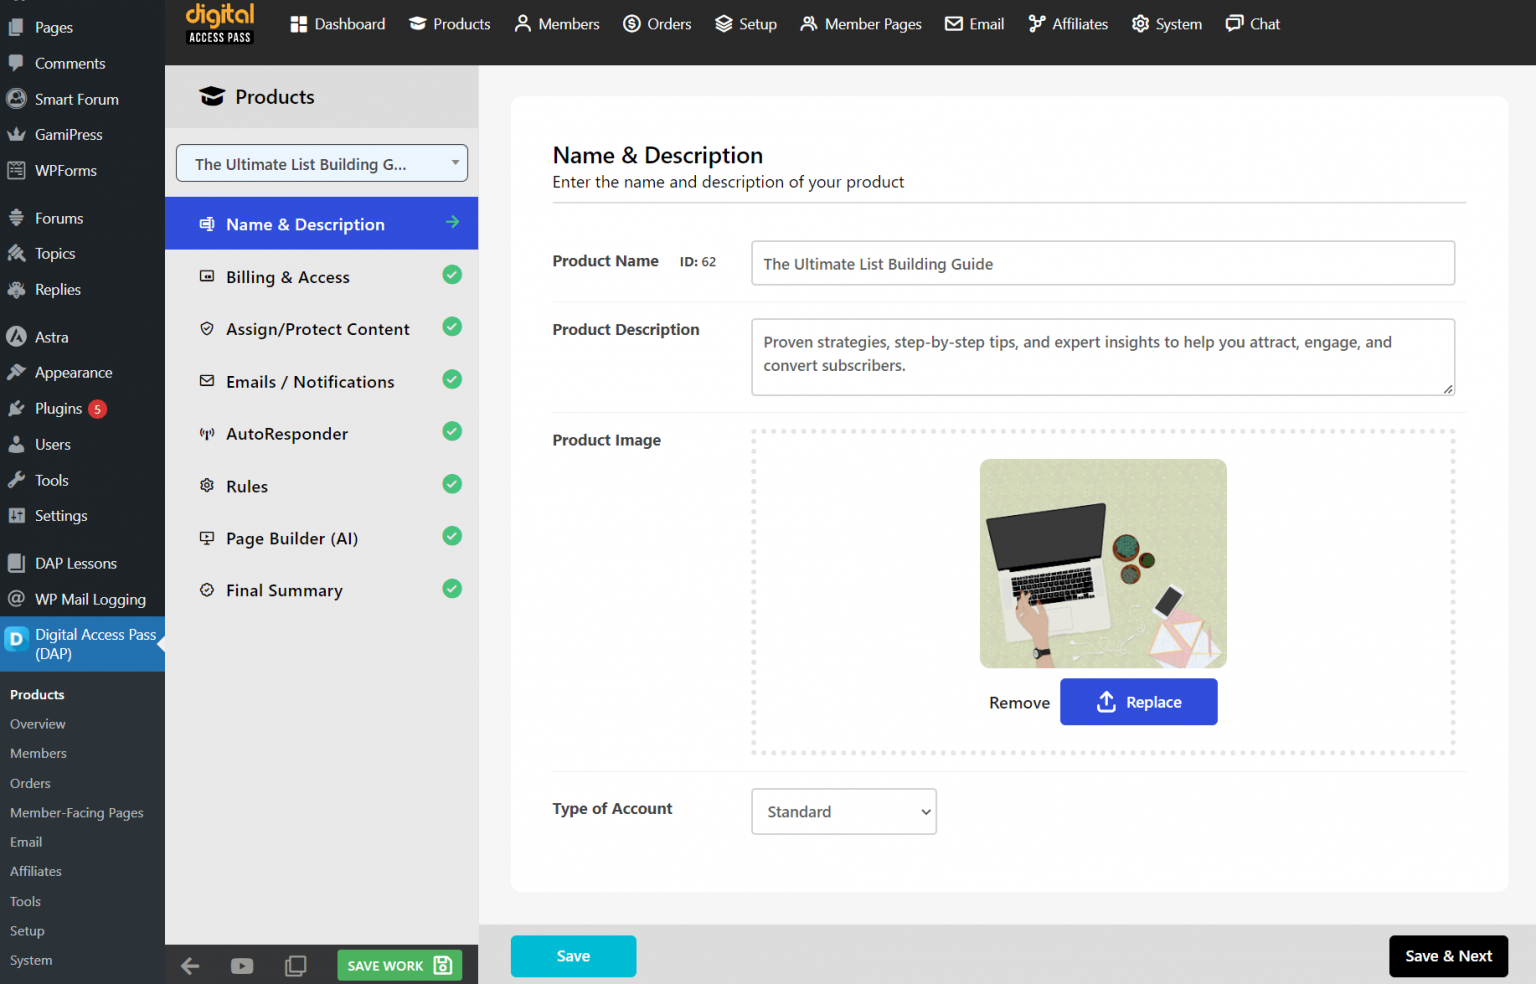Click the SAVE WORK button

pyautogui.click(x=399, y=965)
